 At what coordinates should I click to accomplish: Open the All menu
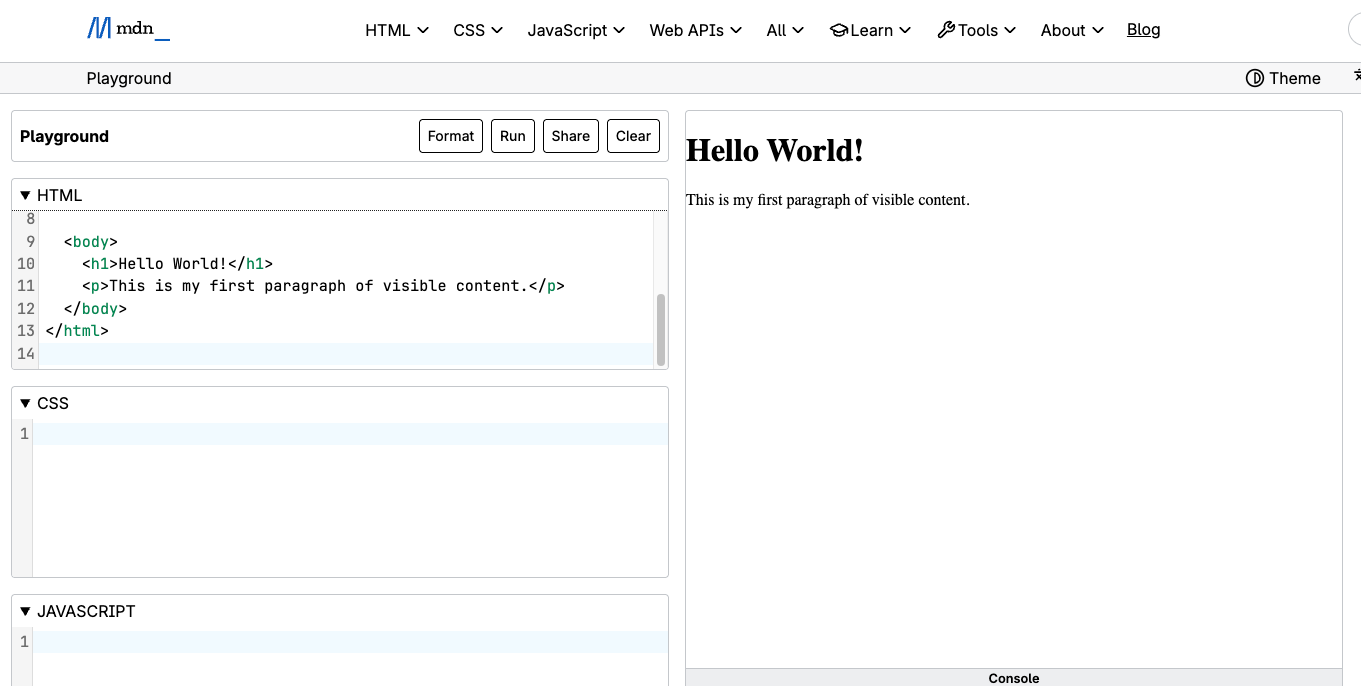tap(785, 30)
